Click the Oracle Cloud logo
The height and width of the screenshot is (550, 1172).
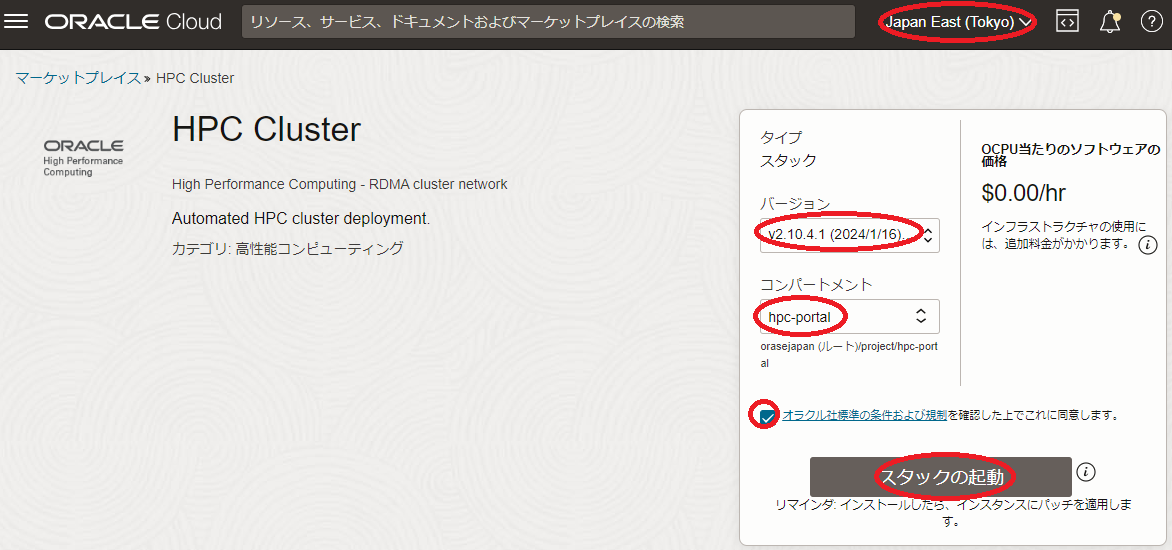[x=133, y=22]
